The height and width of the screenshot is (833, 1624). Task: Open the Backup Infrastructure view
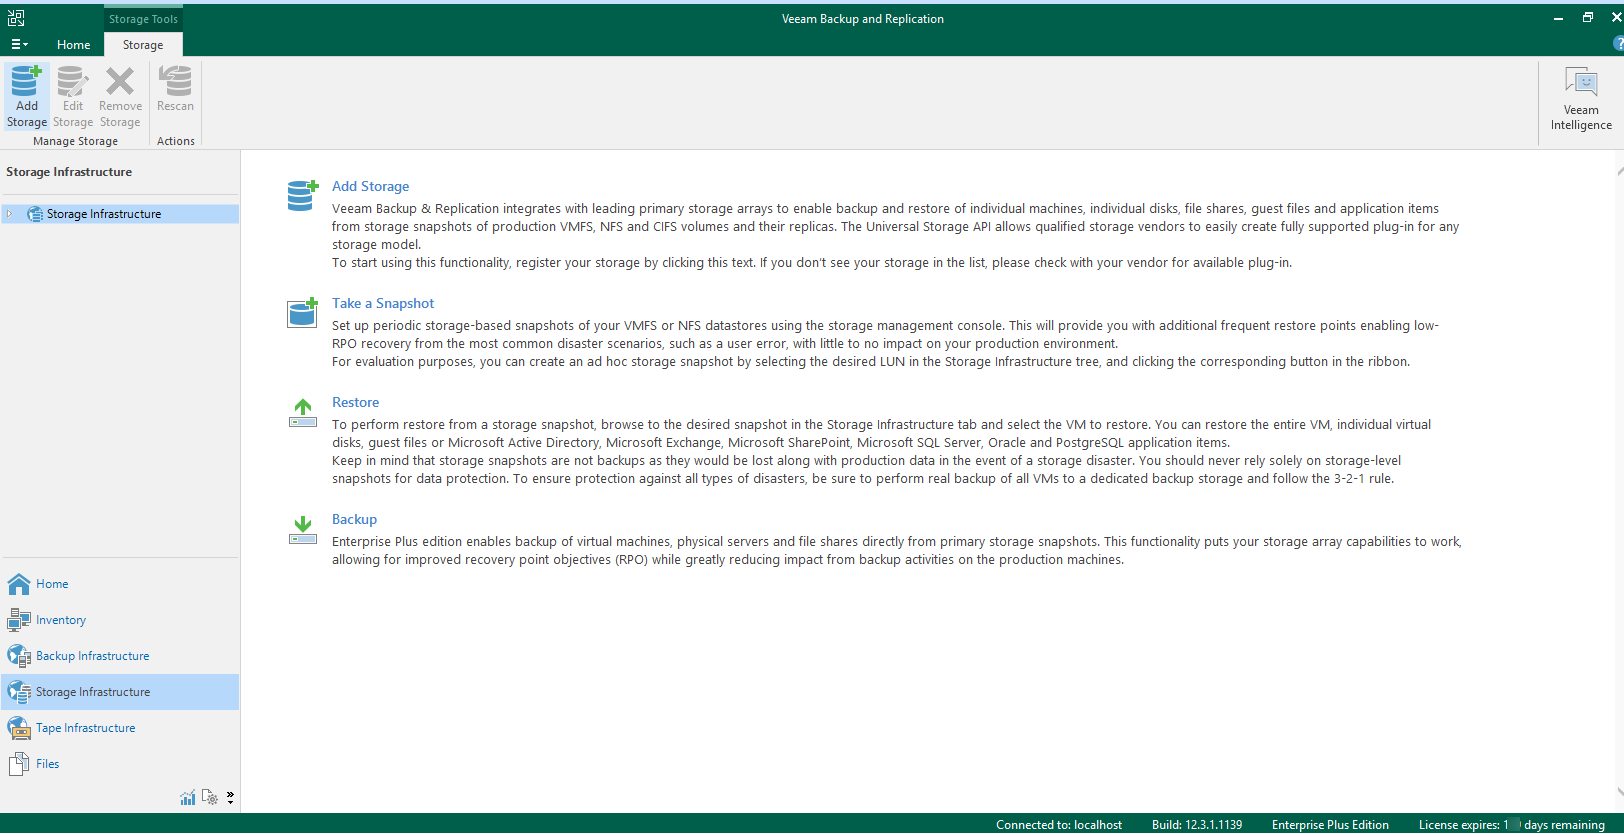pos(120,656)
